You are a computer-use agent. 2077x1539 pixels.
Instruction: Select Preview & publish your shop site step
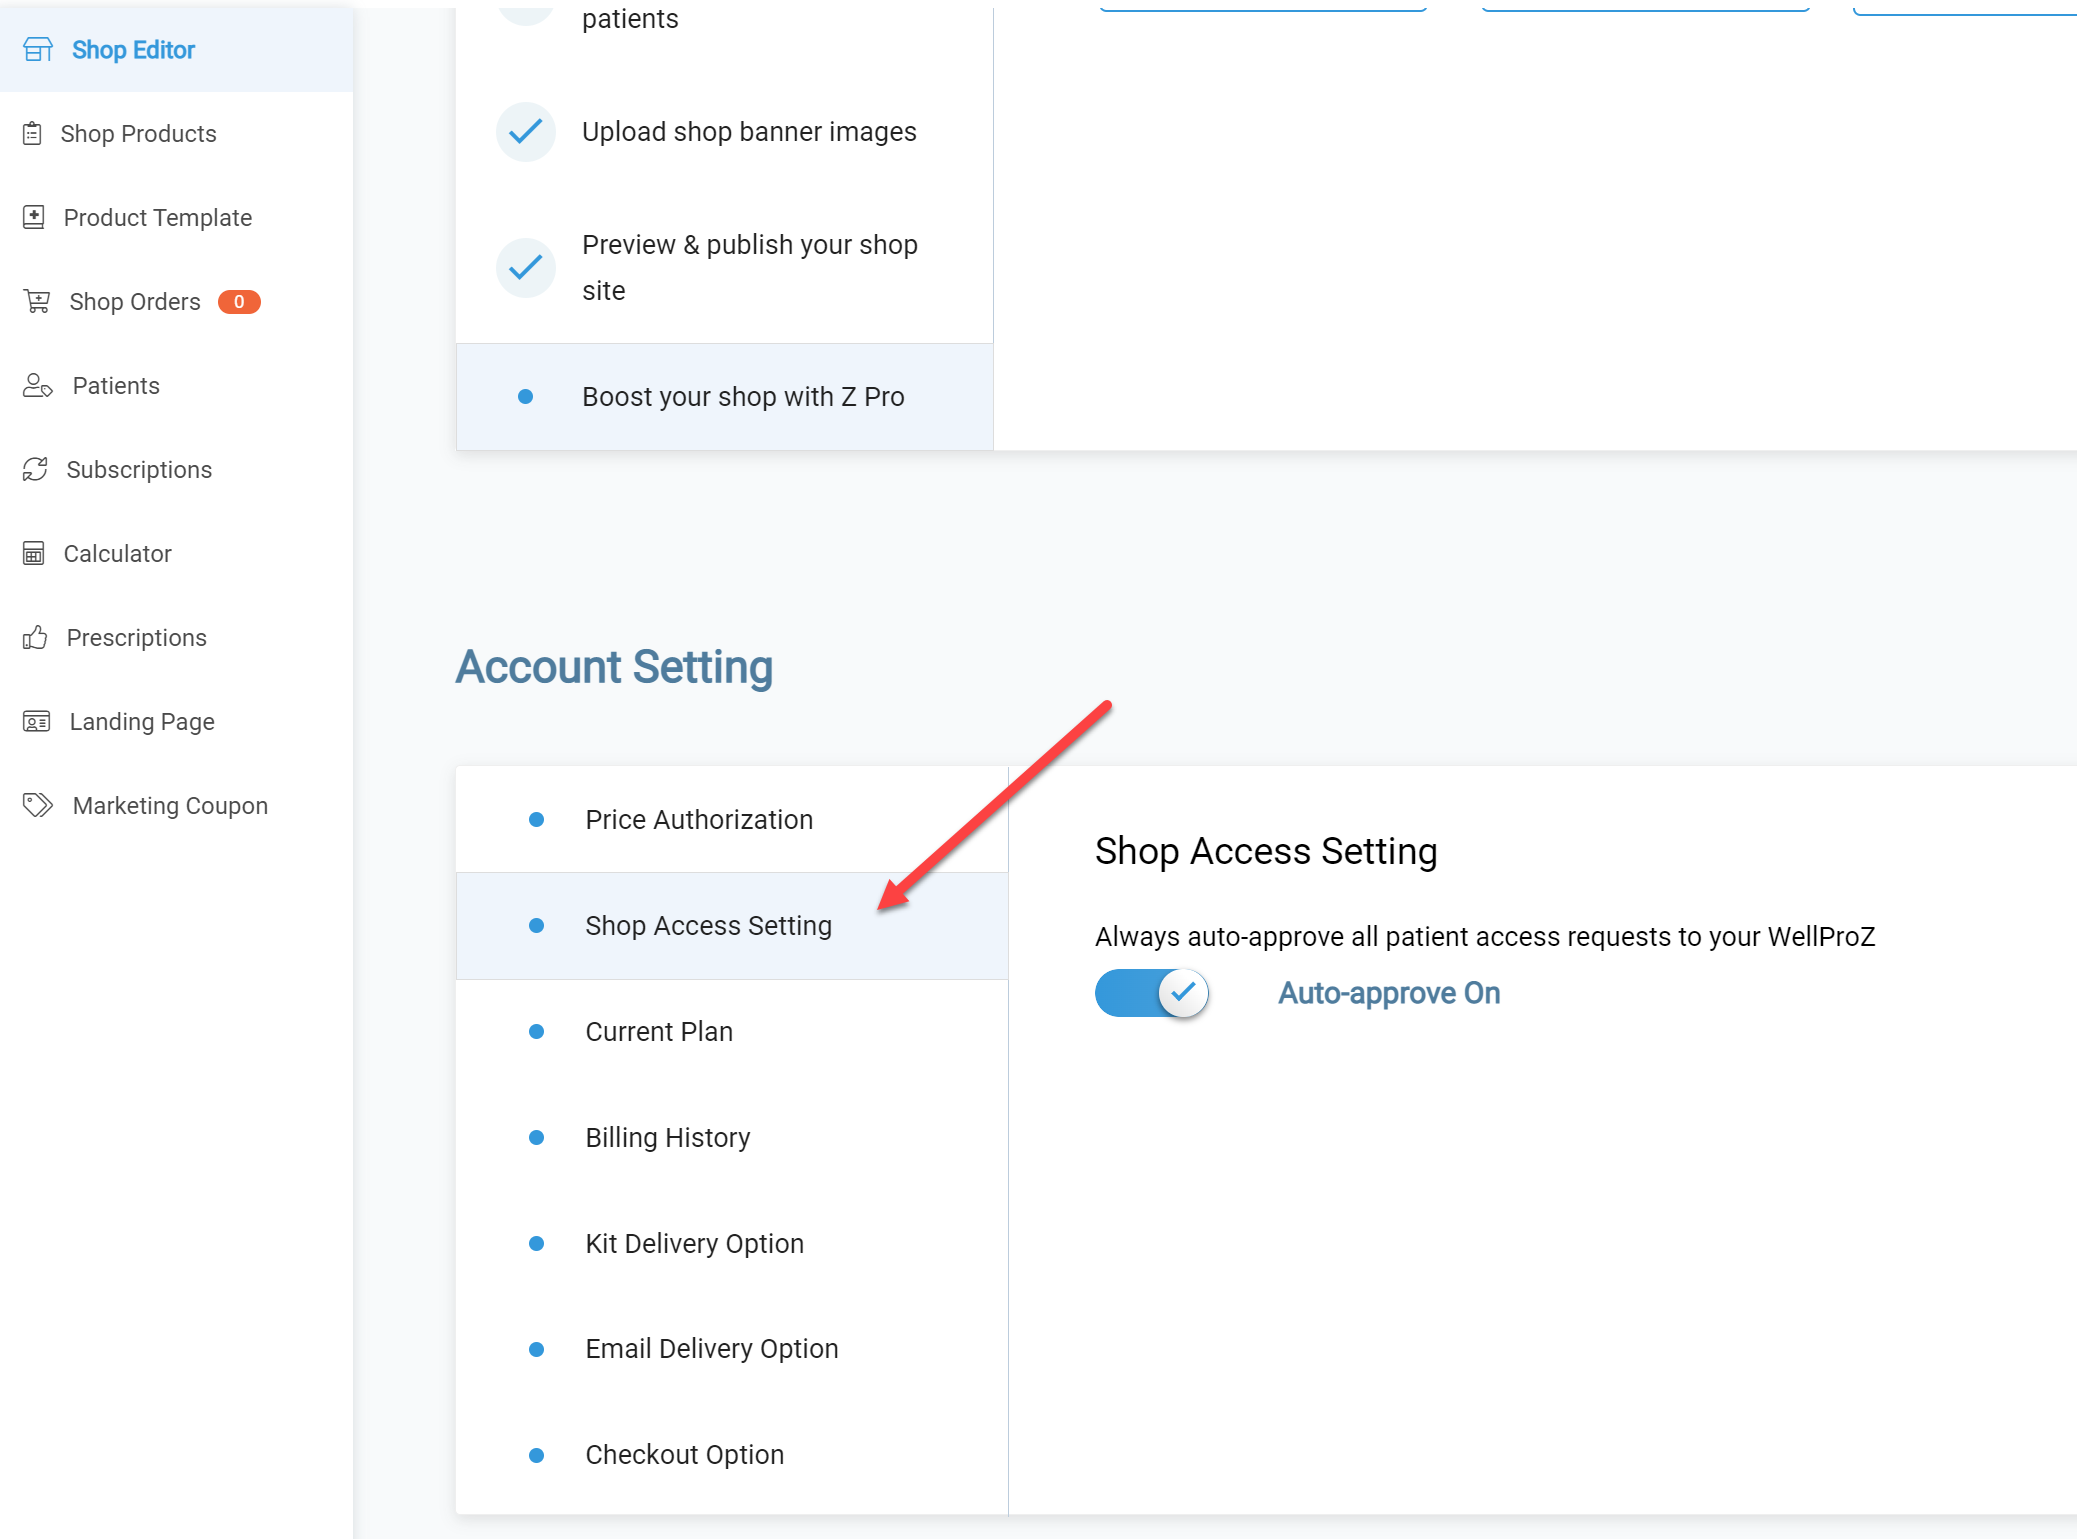pyautogui.click(x=725, y=267)
